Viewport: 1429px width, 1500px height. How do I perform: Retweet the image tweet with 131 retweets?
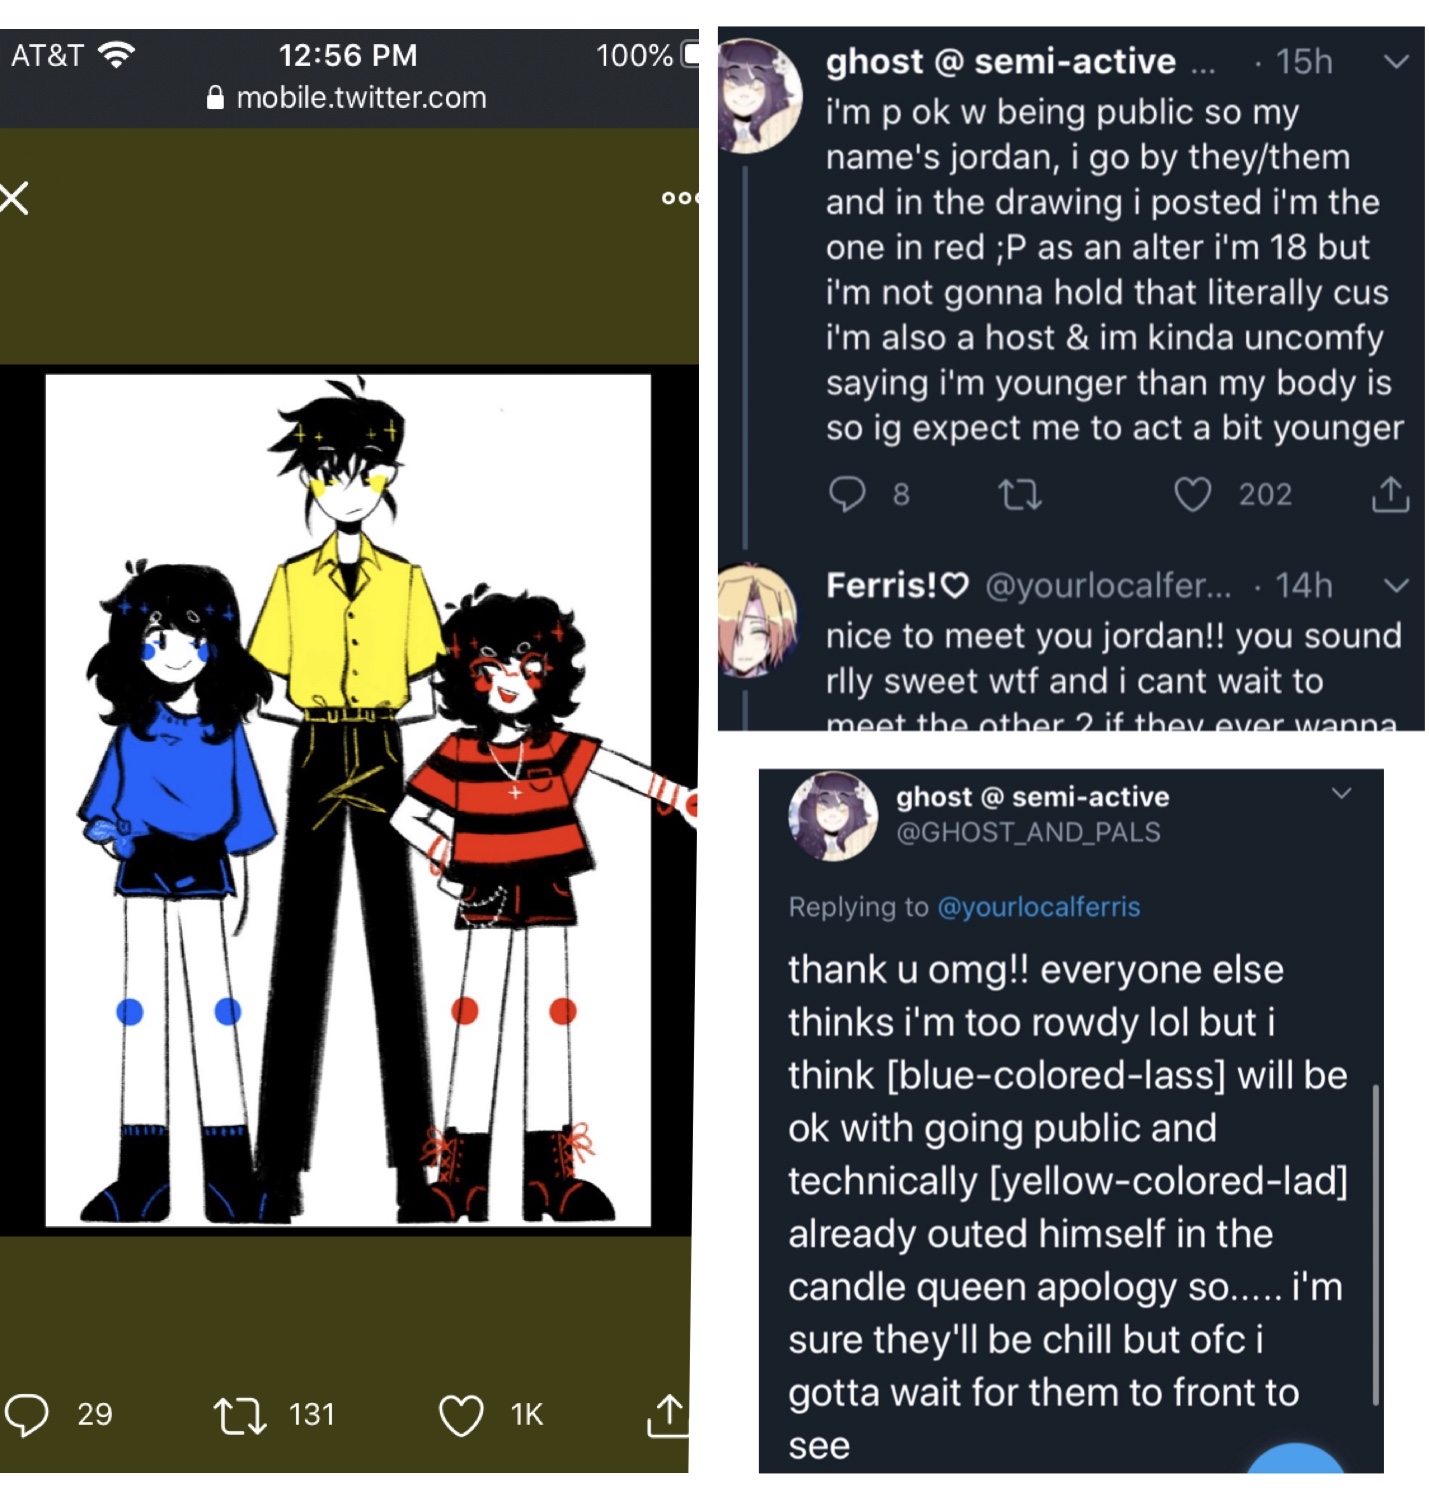pos(239,1415)
